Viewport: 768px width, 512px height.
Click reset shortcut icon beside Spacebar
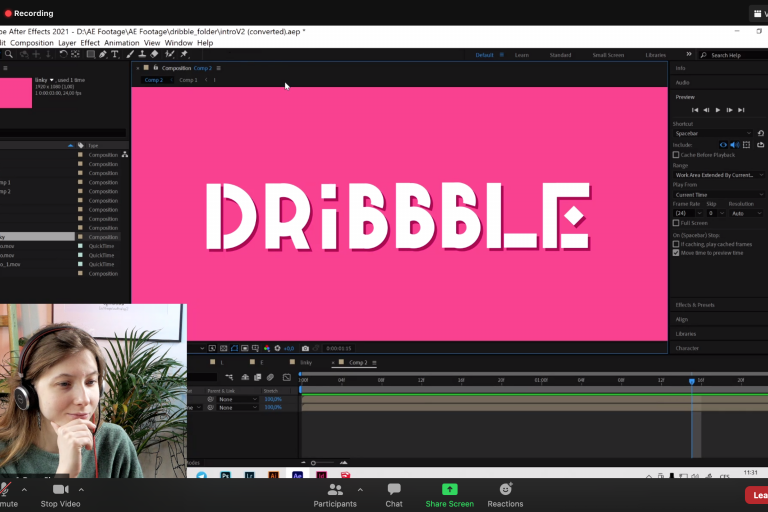[760, 133]
